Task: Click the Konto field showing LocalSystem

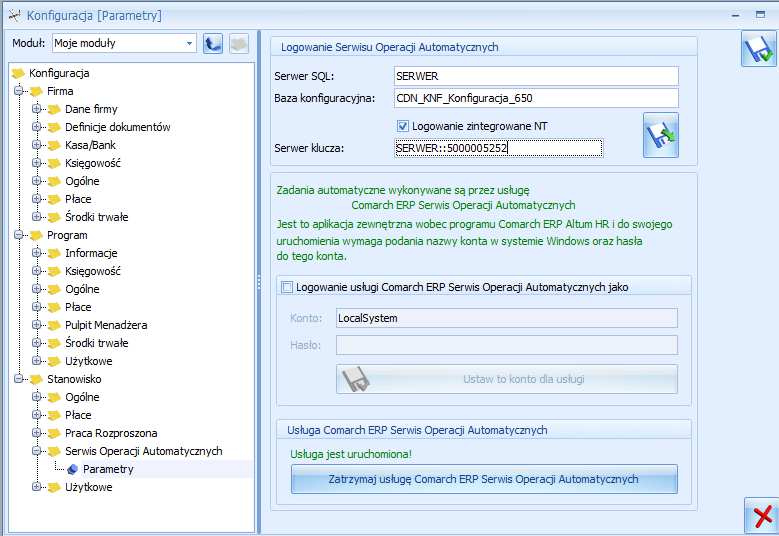Action: [507, 318]
